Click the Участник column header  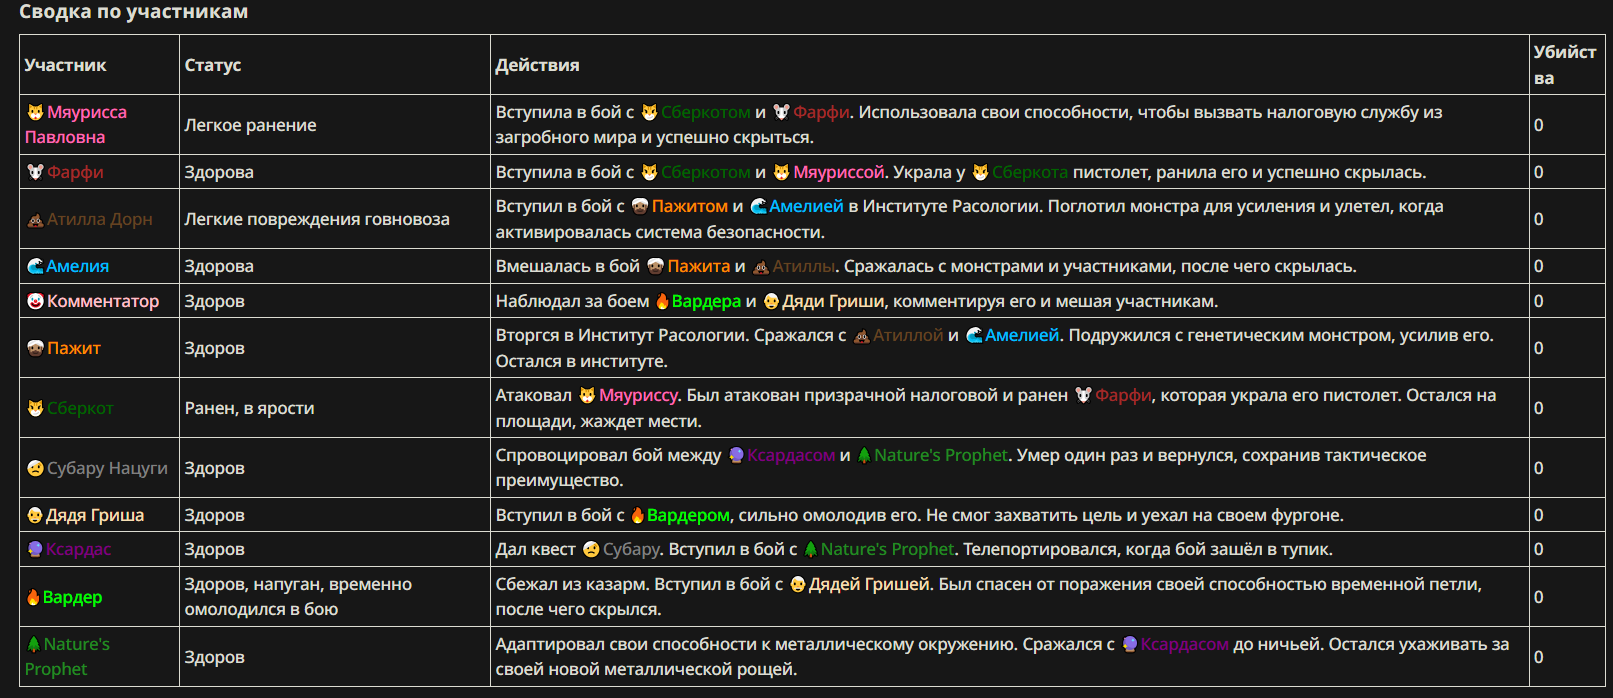pos(65,65)
